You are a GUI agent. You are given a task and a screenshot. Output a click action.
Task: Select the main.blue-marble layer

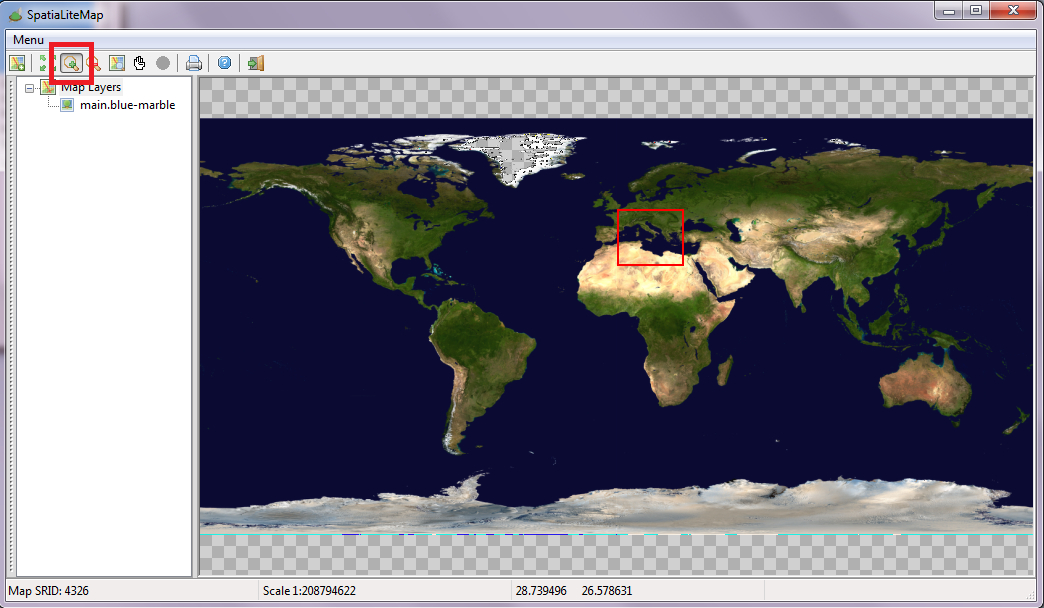point(127,105)
